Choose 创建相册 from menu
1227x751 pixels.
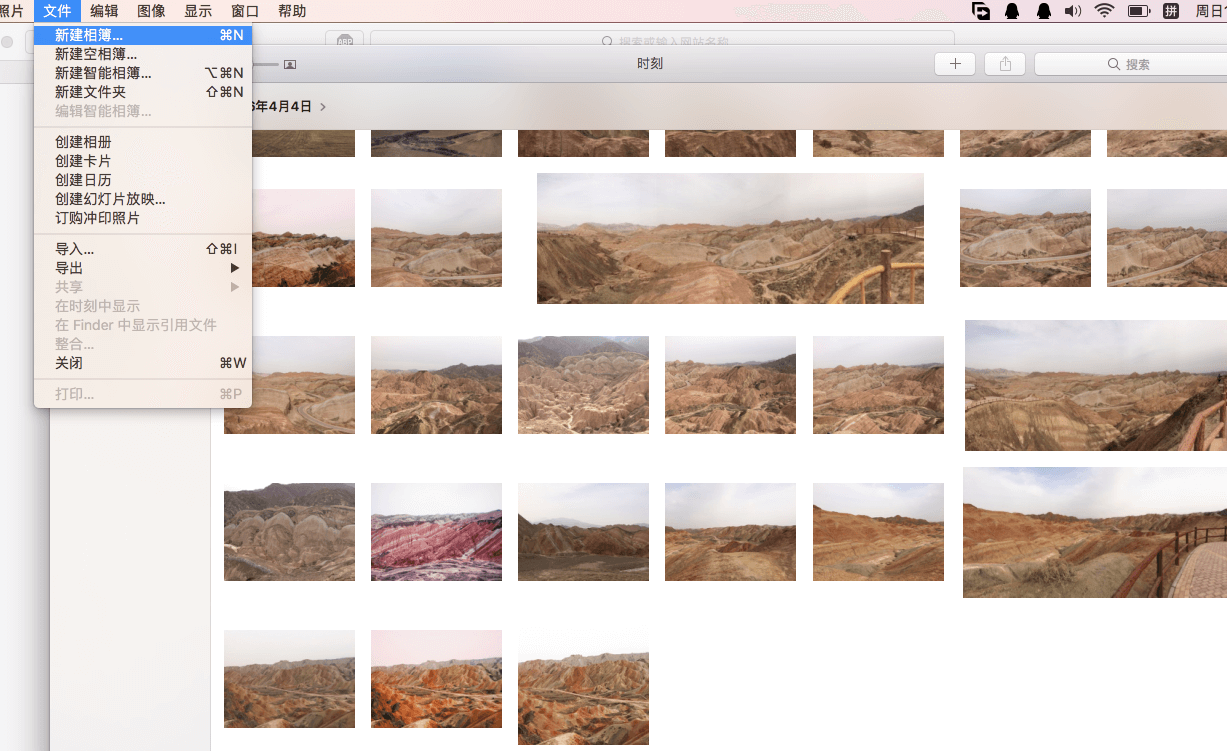143,142
